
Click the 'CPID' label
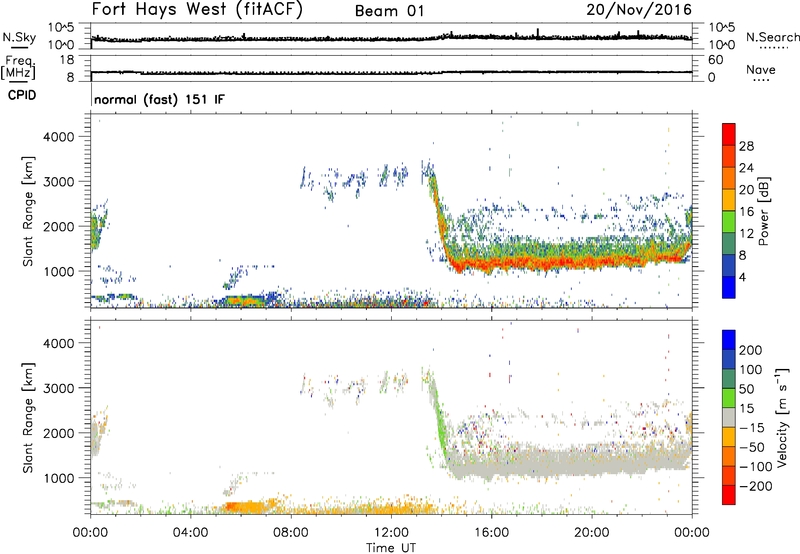click(22, 95)
